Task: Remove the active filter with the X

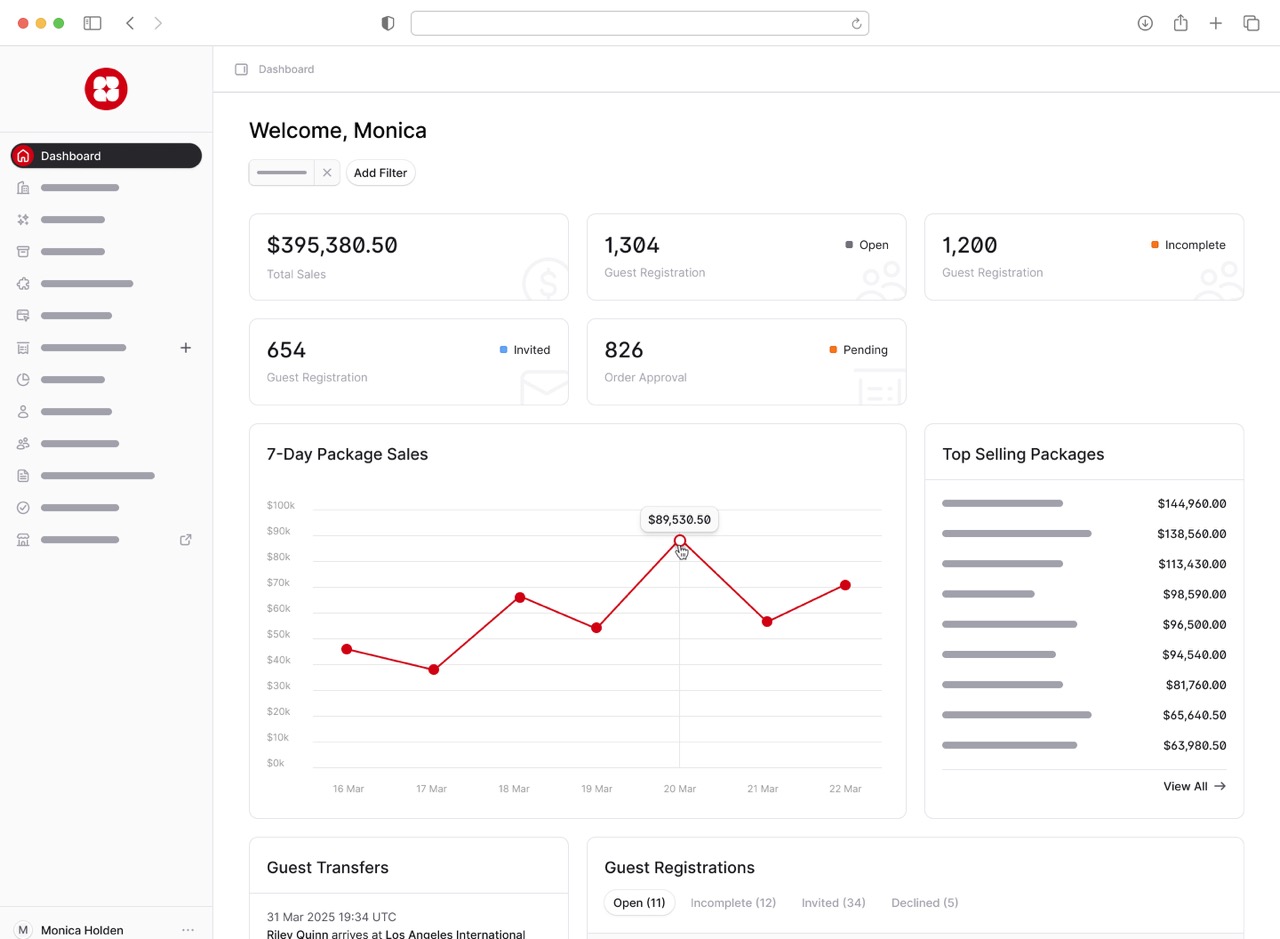Action: click(327, 172)
